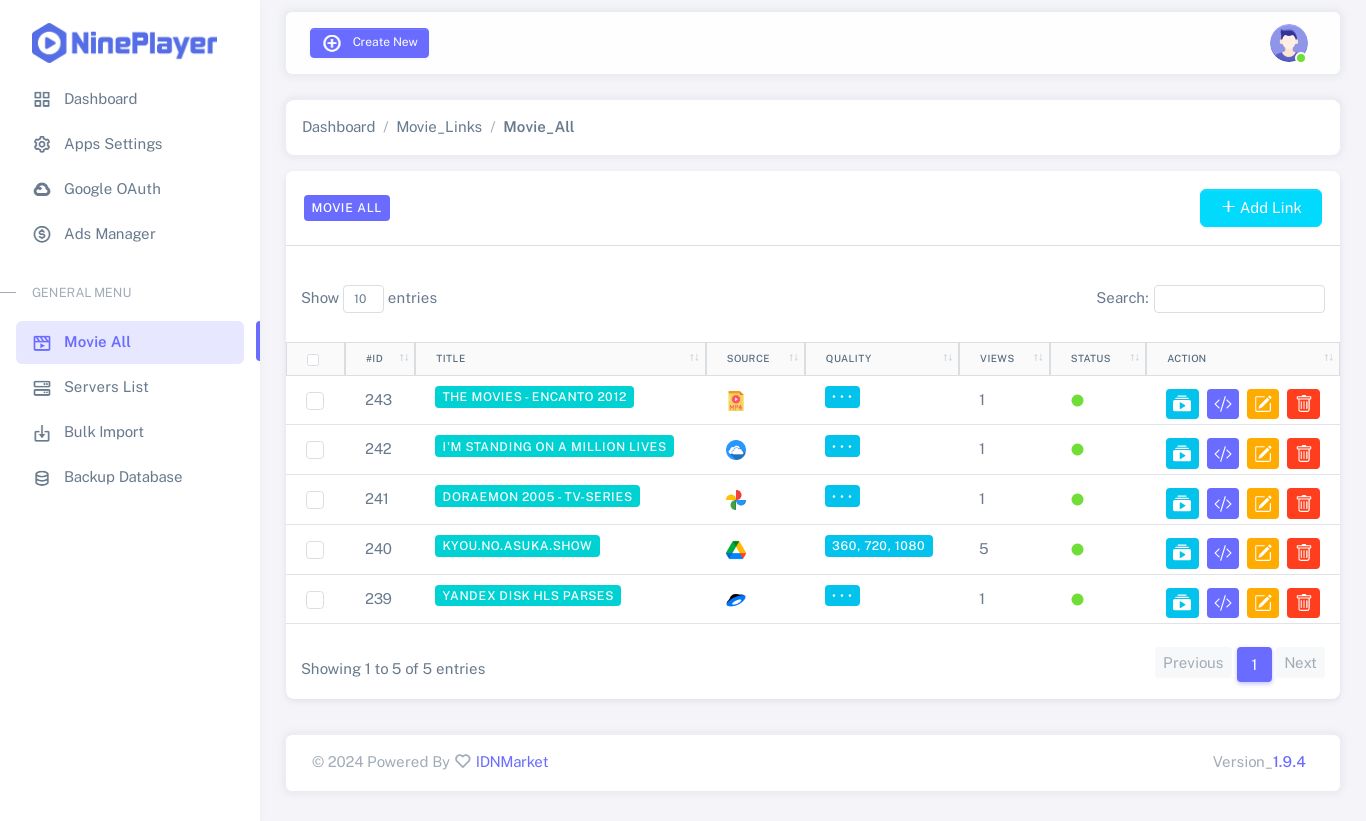Screen dimensions: 1366x821
Task: Open the IDNMarket footer link
Action: click(512, 762)
